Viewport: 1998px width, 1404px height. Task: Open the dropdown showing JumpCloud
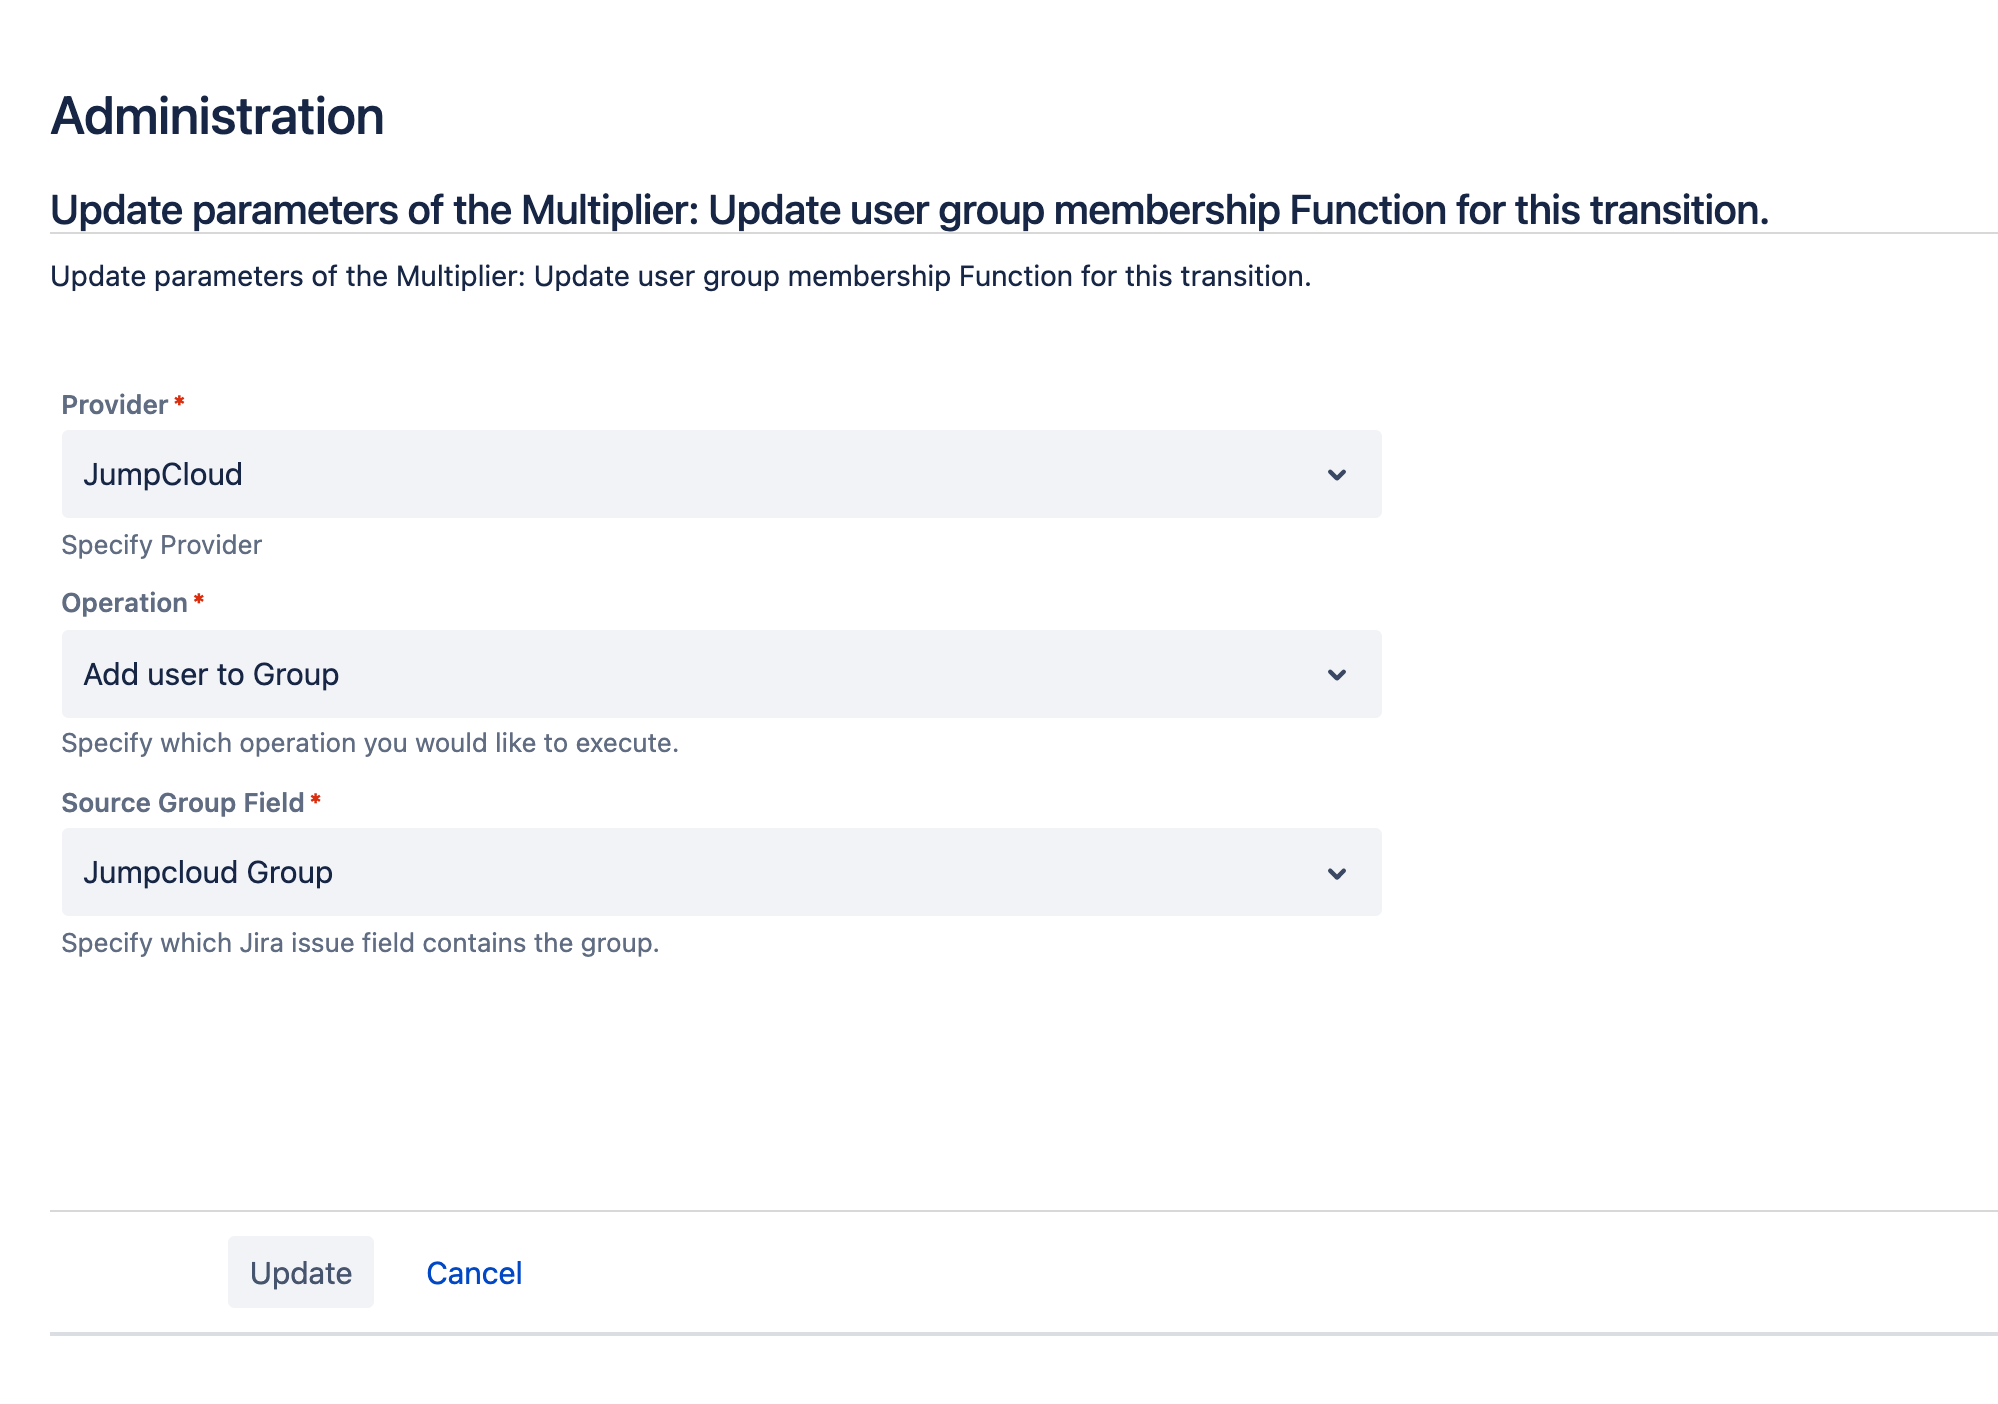point(720,474)
